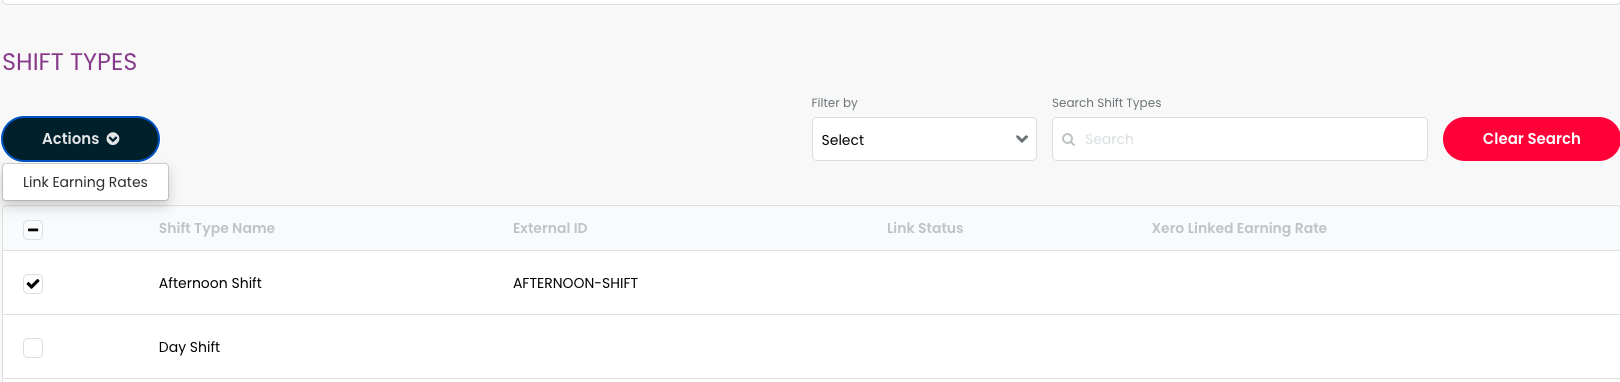The width and height of the screenshot is (1620, 382).
Task: Expand the Filter by Select dropdown
Action: [924, 139]
